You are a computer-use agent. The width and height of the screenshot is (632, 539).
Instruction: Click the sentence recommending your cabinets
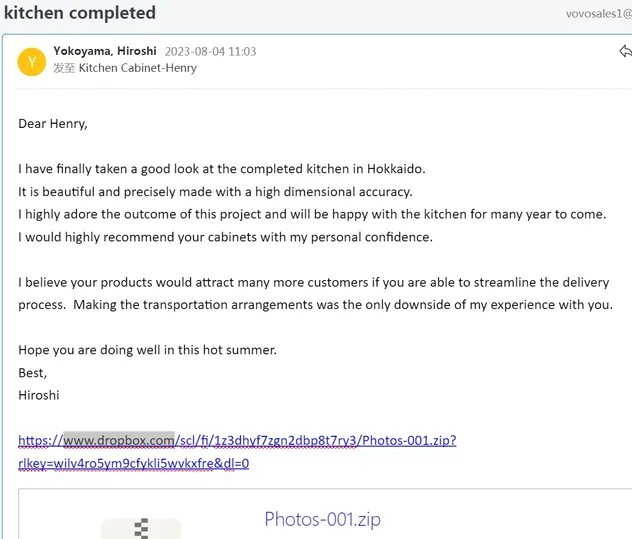click(x=225, y=237)
